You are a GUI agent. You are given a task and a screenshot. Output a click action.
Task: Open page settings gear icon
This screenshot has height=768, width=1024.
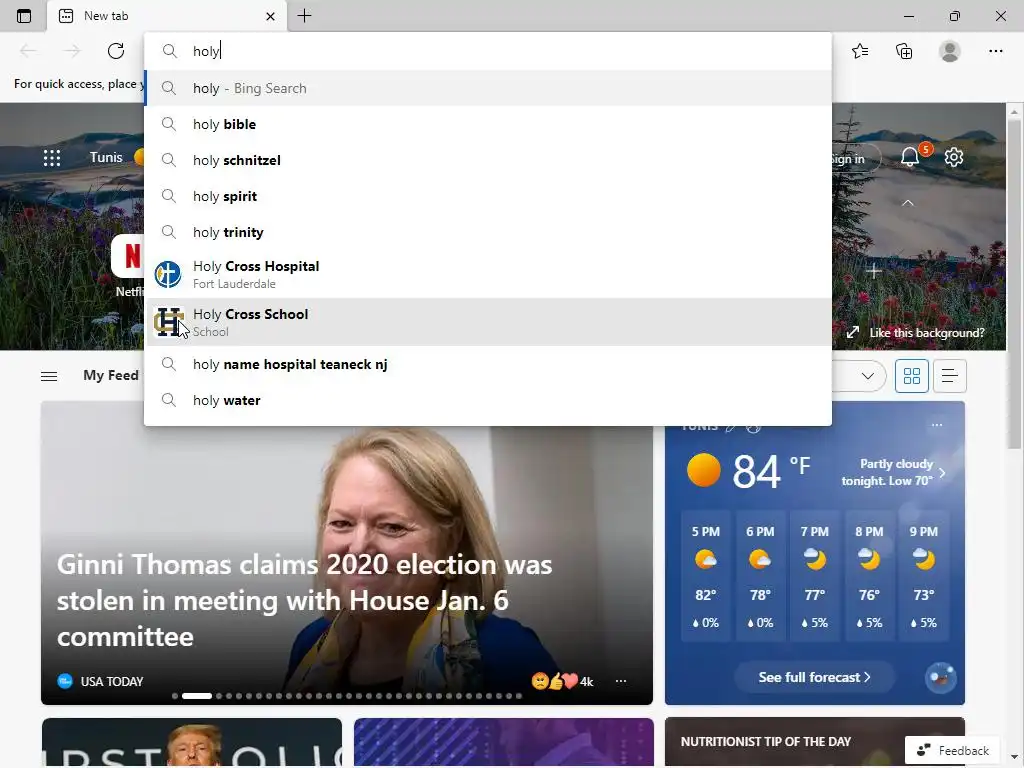tap(954, 157)
